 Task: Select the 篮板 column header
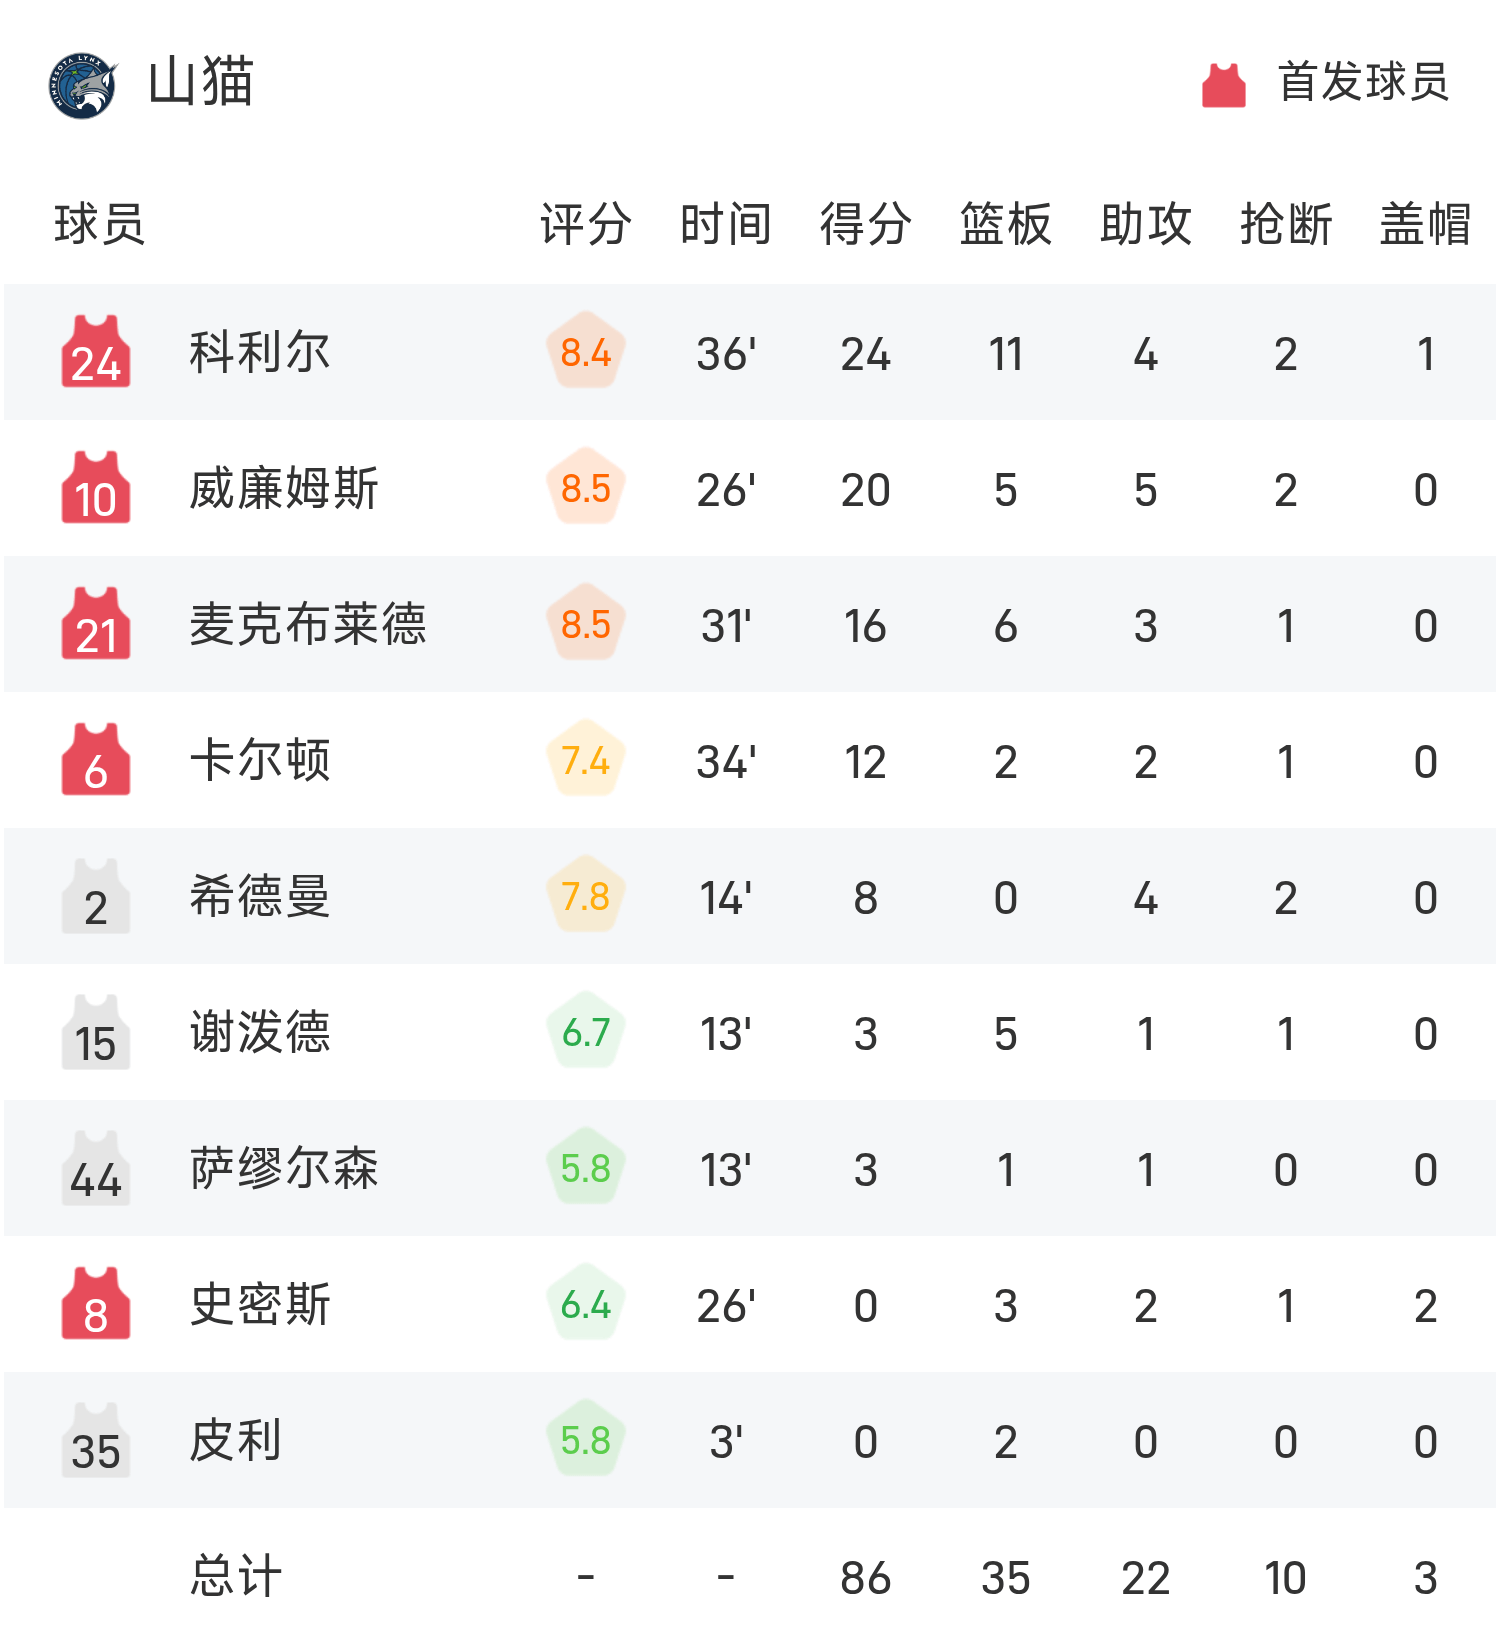(1005, 224)
